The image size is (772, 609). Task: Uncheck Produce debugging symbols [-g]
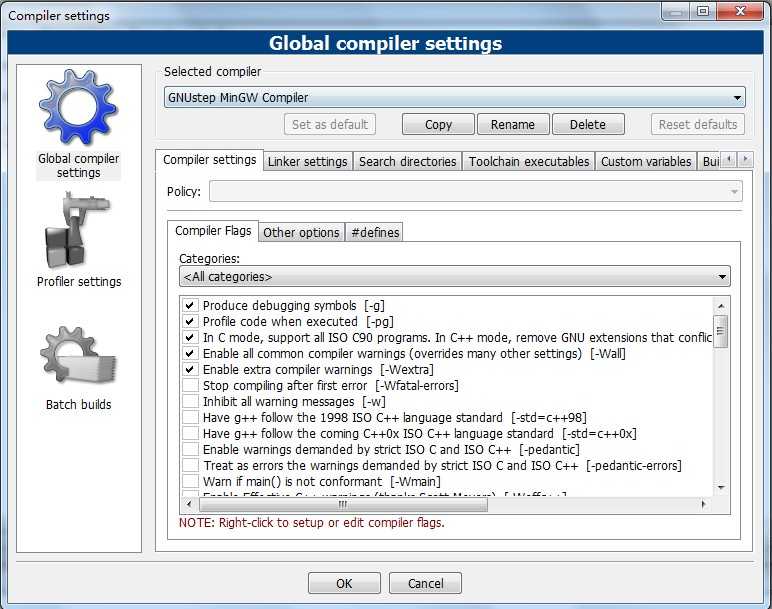coord(190,306)
